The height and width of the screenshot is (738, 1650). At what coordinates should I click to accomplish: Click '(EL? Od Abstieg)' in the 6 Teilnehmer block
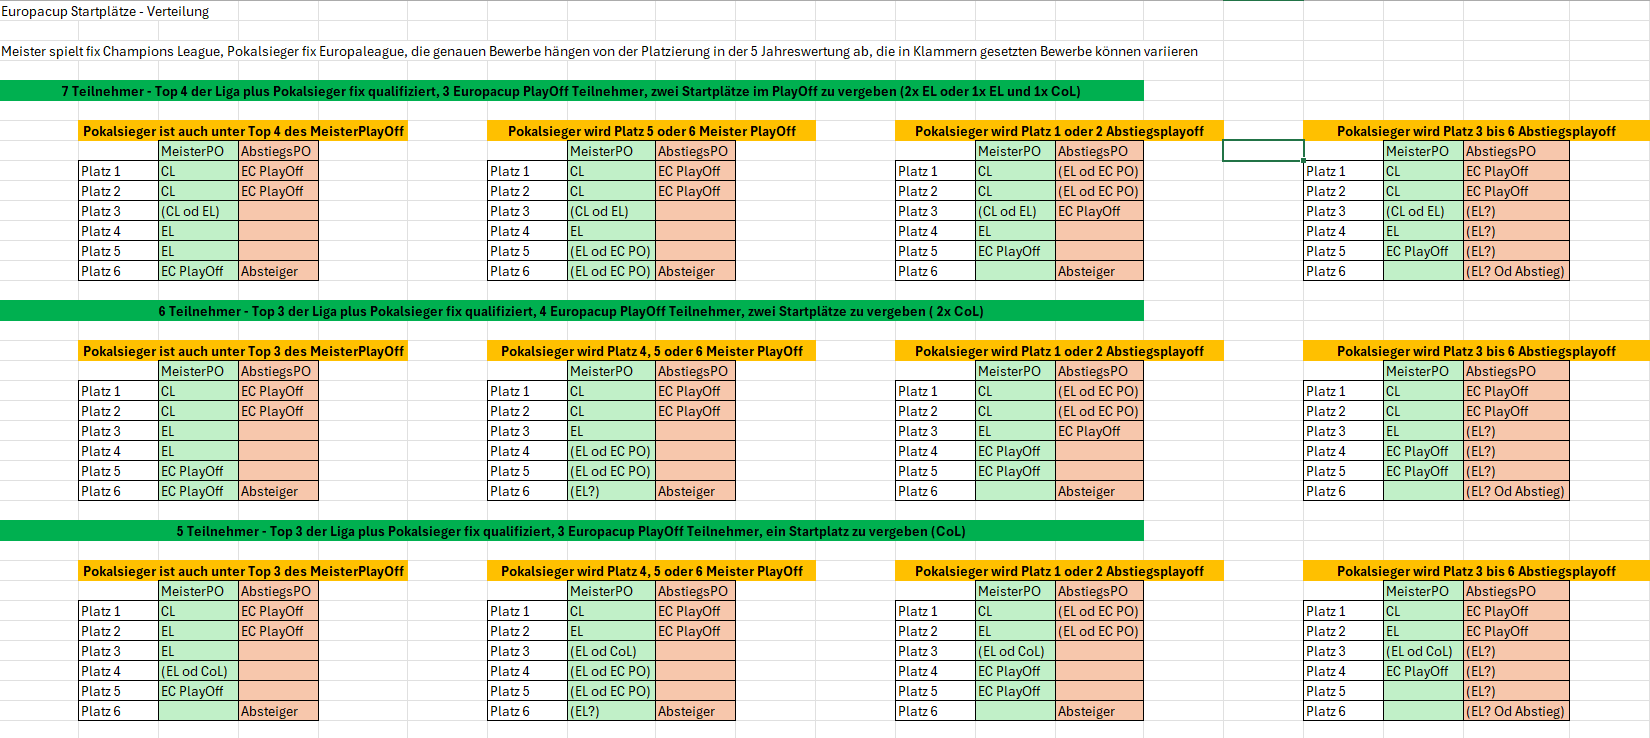(x=1516, y=491)
